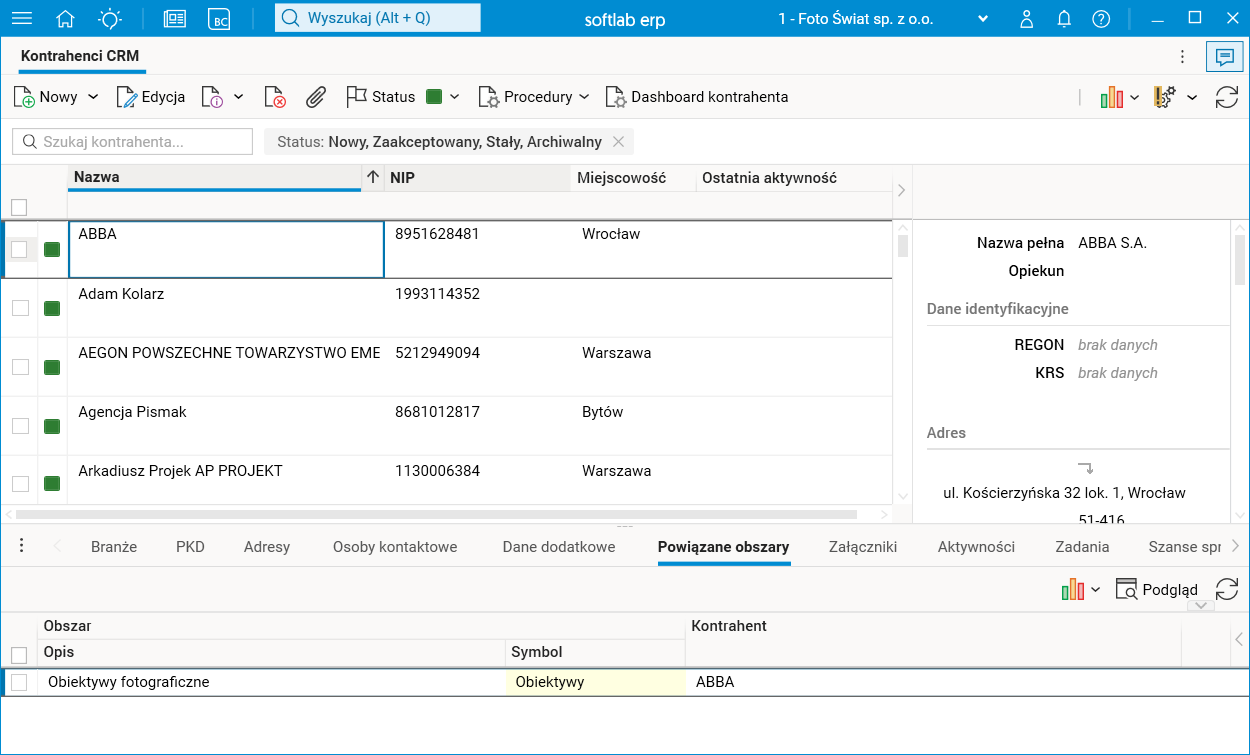Image resolution: width=1250 pixels, height=755 pixels.
Task: Open the Załączniki tab
Action: 863,547
